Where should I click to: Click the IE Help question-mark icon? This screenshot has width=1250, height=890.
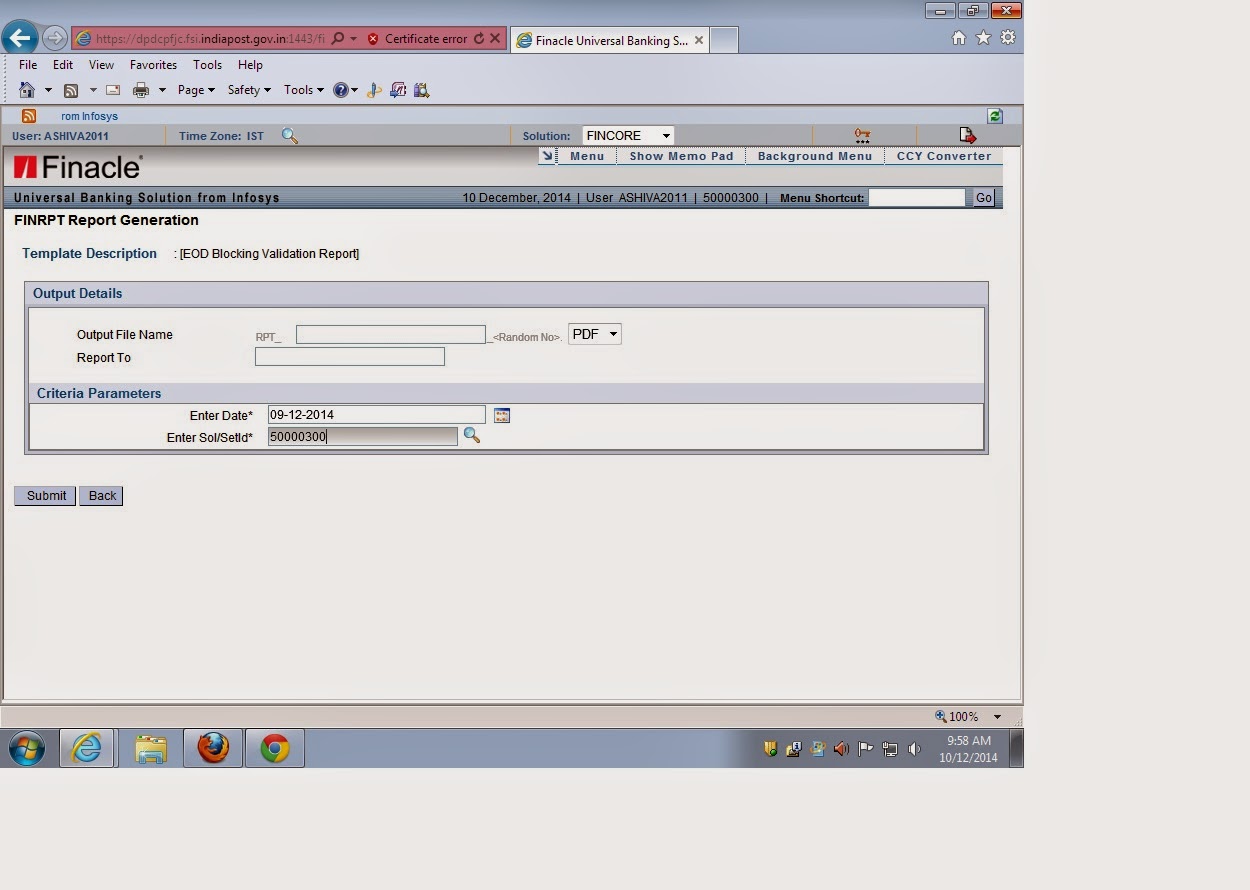[x=341, y=90]
